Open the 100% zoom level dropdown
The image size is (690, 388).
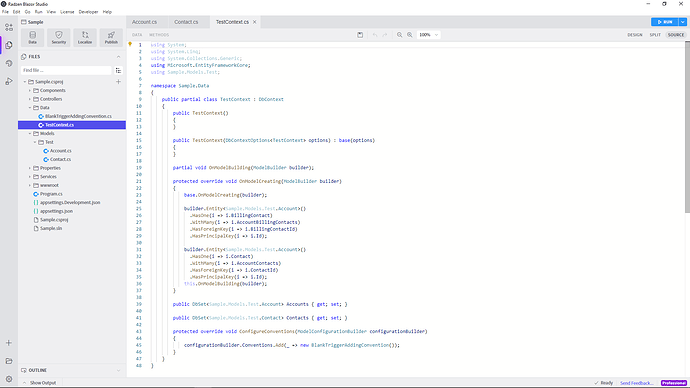(x=428, y=35)
